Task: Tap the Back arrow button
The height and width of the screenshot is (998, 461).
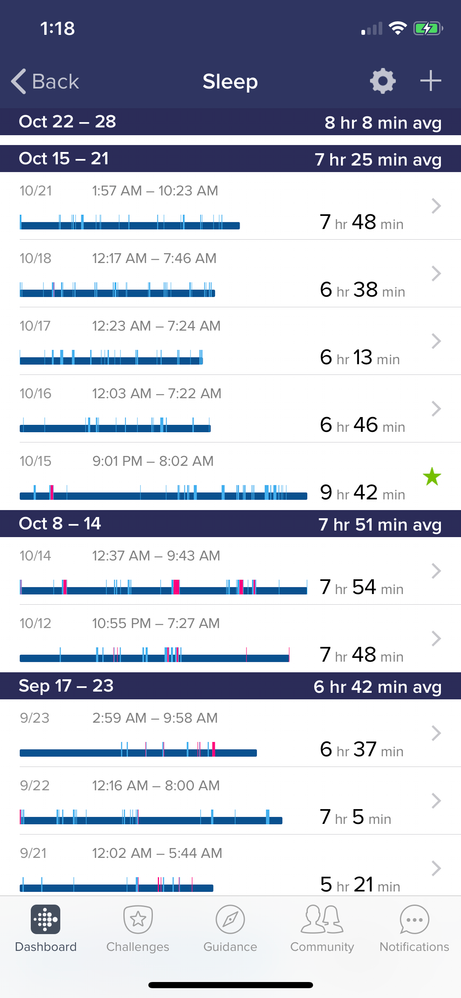Action: coord(45,81)
